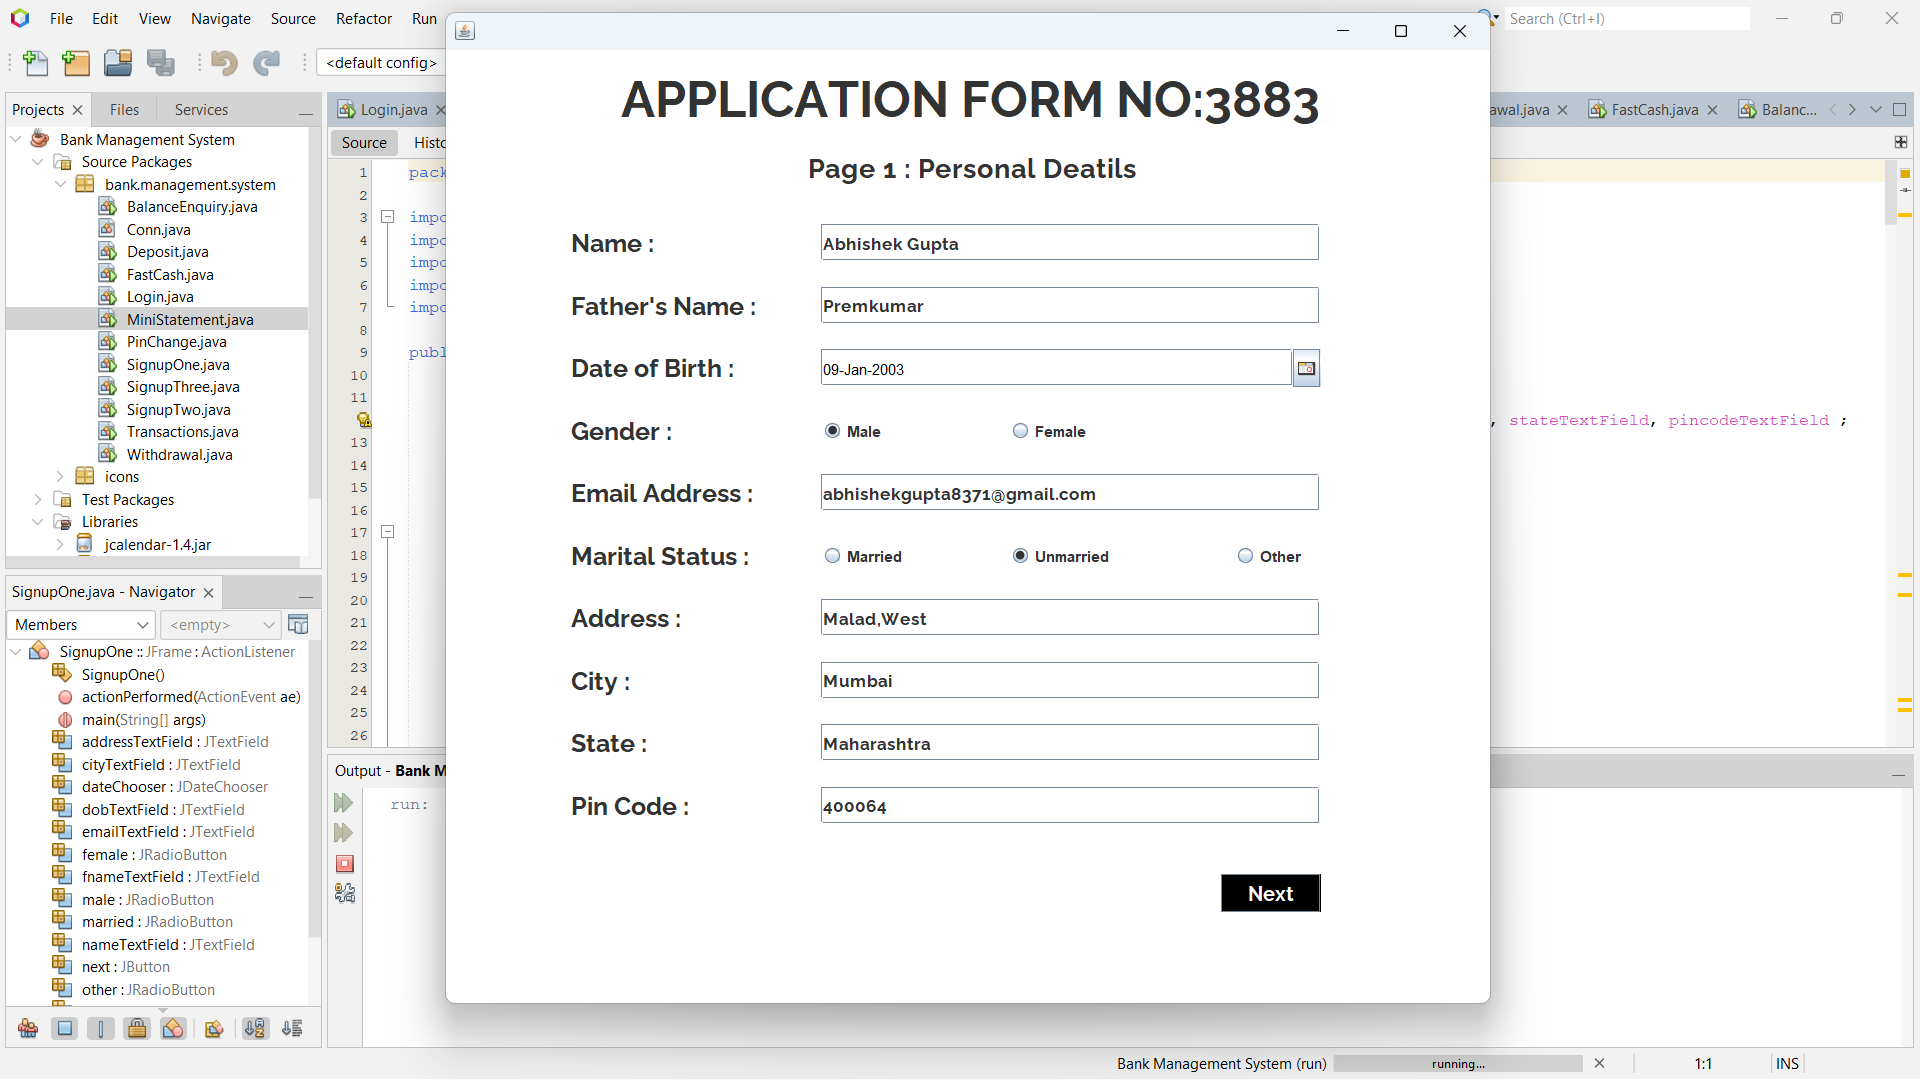Open SignupTwo.java in project tree
The height and width of the screenshot is (1080, 1920).
178,410
